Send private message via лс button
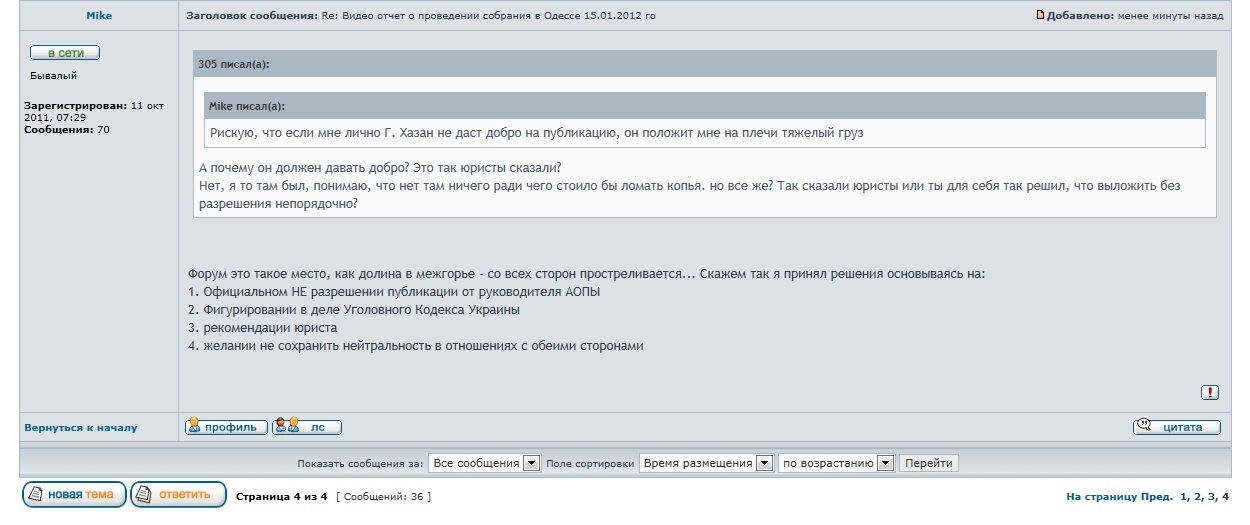This screenshot has width=1250, height=525. coord(307,427)
